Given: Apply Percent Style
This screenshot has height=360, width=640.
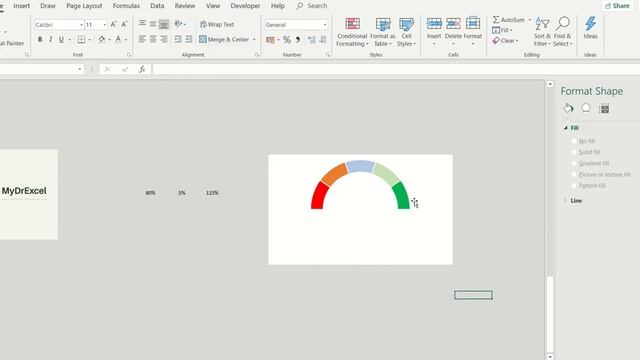Looking at the screenshot, I should (287, 40).
